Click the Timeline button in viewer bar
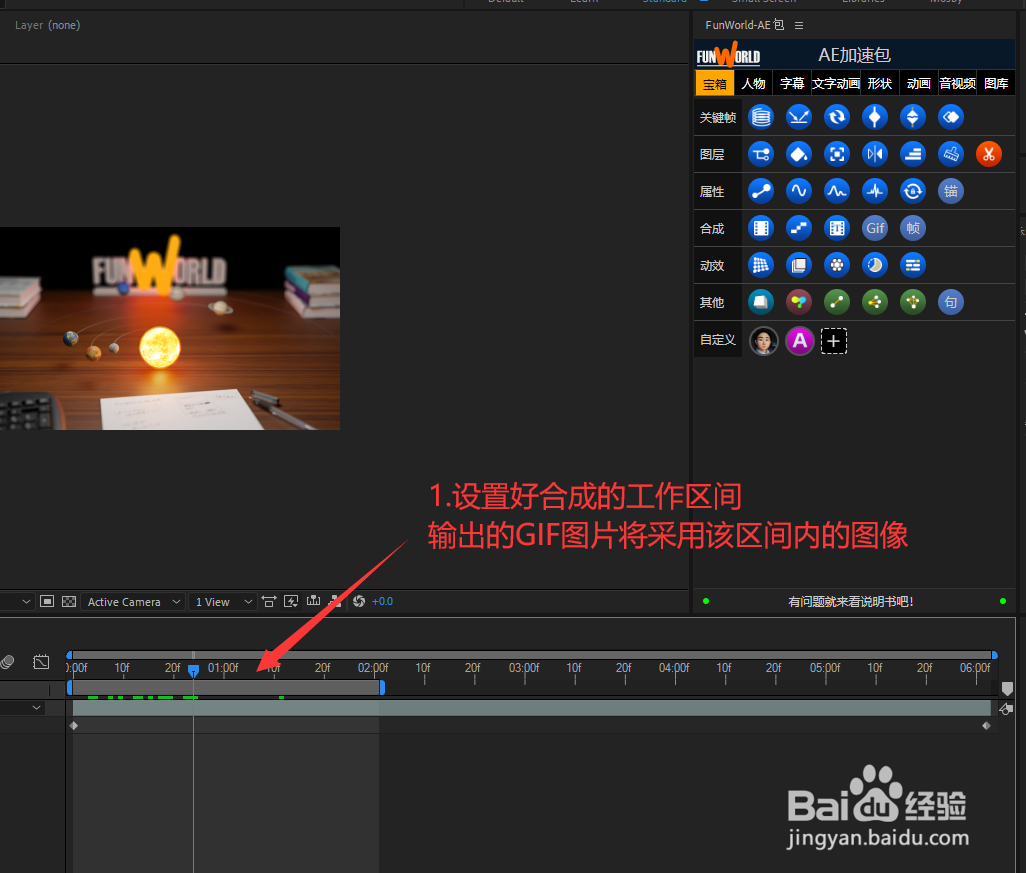Screen dimensions: 1026x873 (313, 601)
